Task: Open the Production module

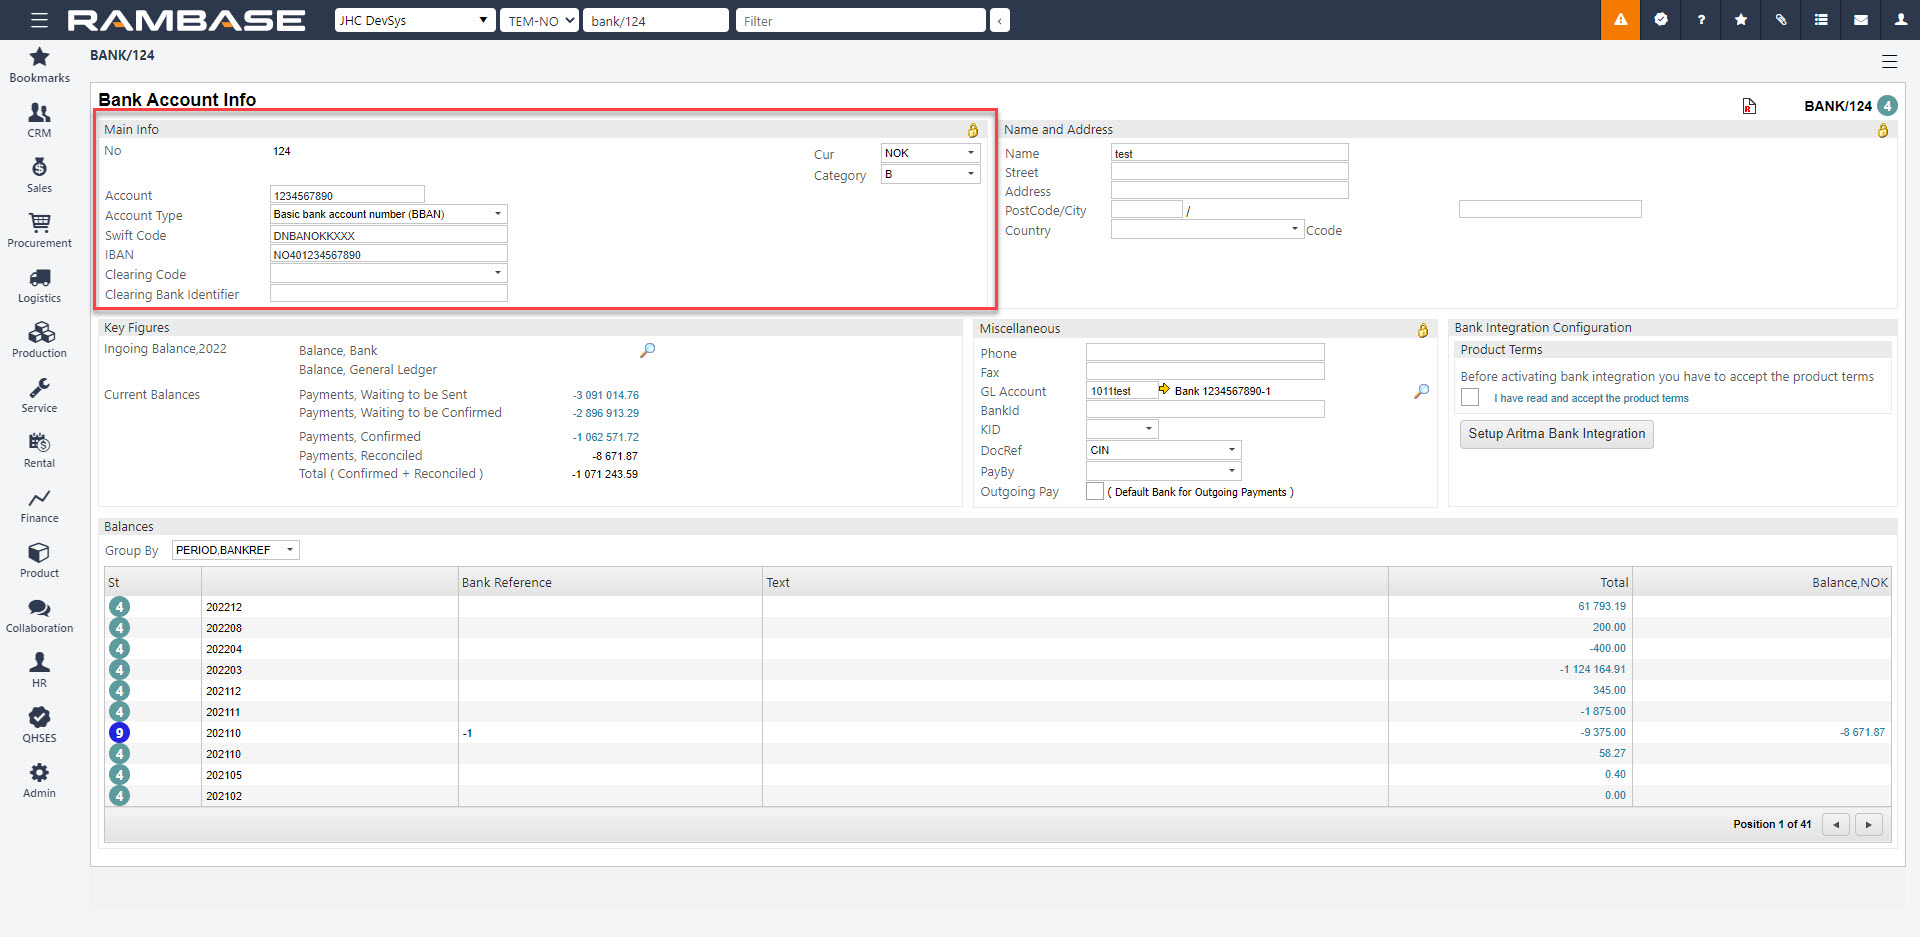Action: pyautogui.click(x=39, y=340)
